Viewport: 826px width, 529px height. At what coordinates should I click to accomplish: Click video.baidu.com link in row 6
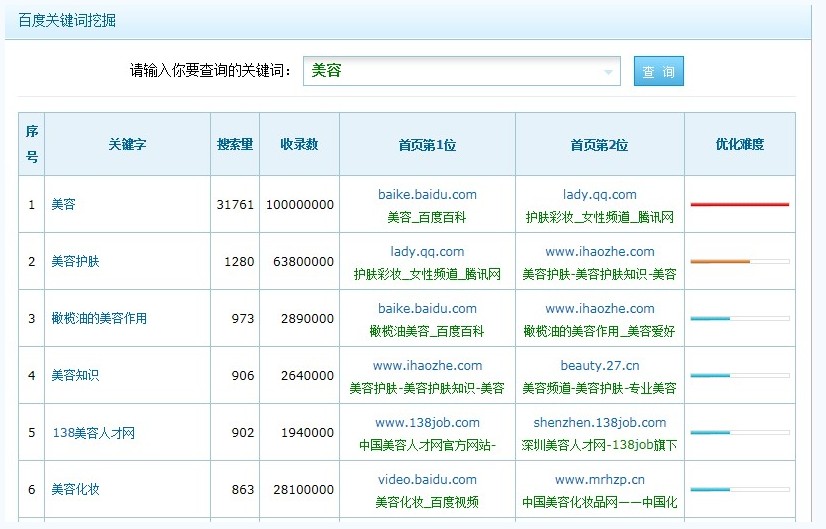427,480
